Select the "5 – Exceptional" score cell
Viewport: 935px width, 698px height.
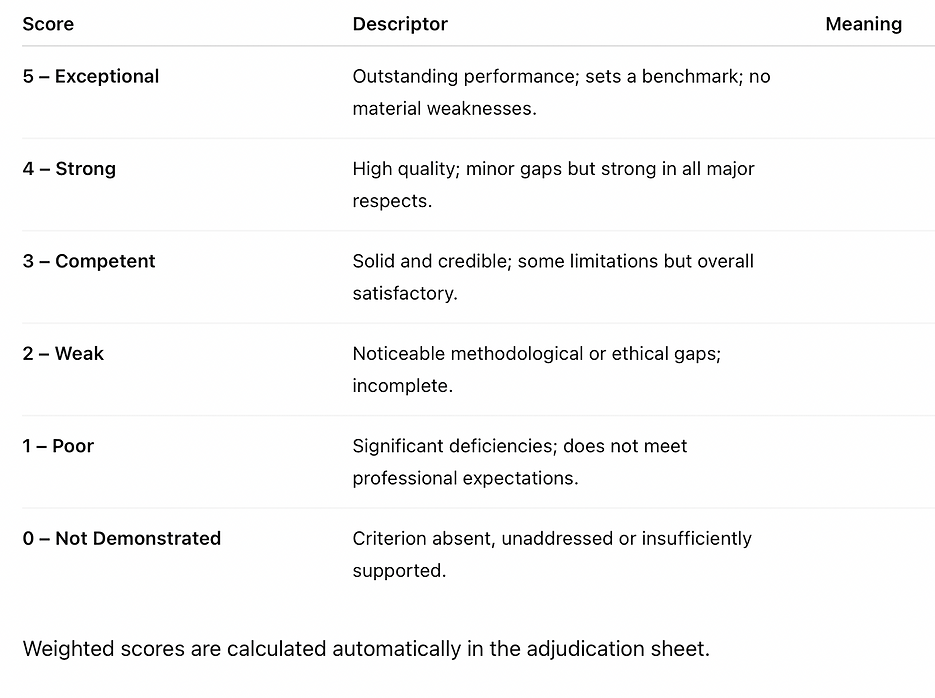pos(91,77)
